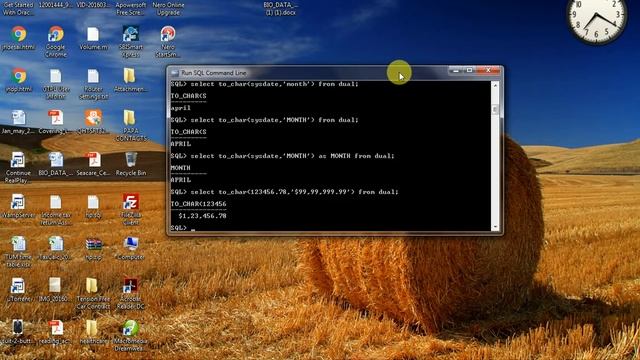Select 'Get Started With Orac..' desktop label
640x360 pixels.
18,9
